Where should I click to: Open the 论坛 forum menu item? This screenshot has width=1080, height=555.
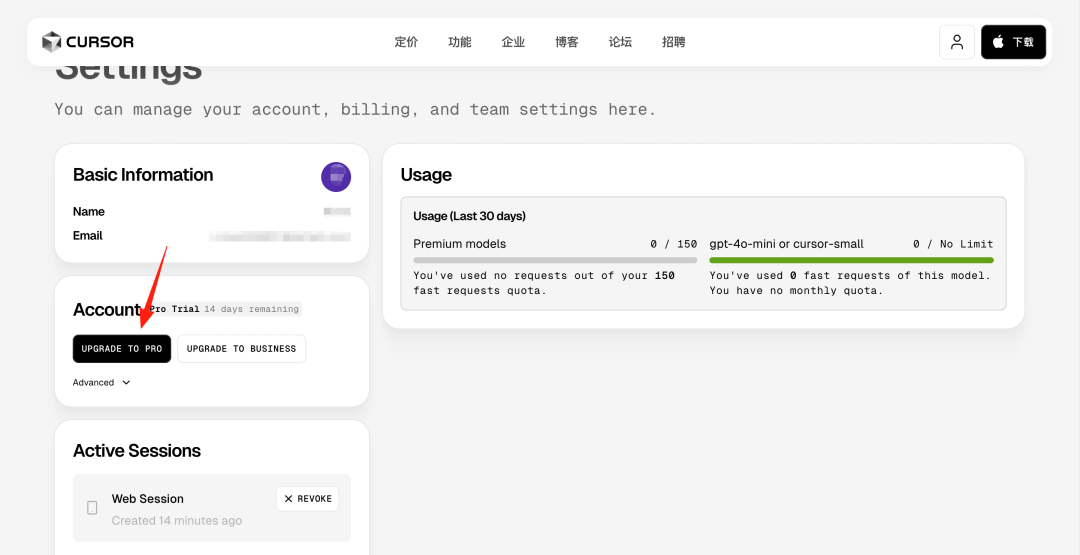click(620, 42)
